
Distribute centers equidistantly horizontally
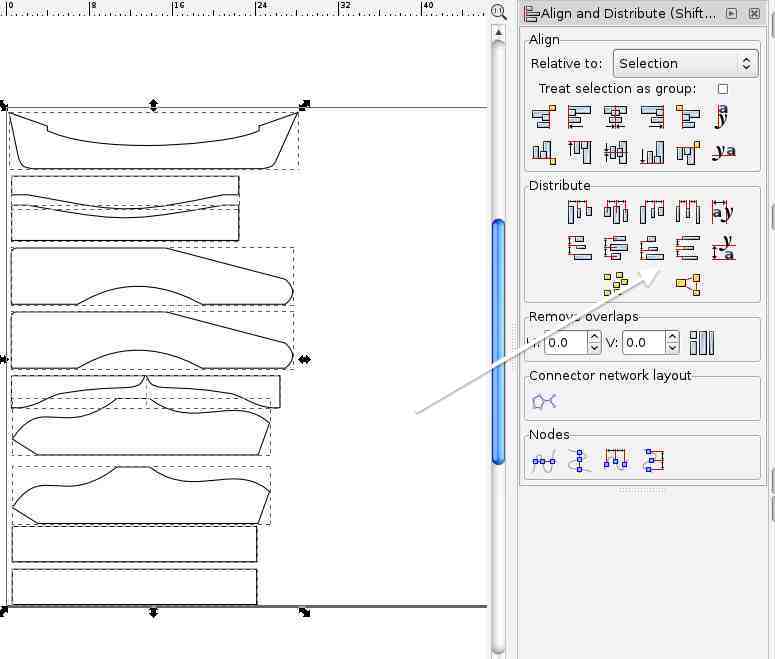click(x=616, y=212)
